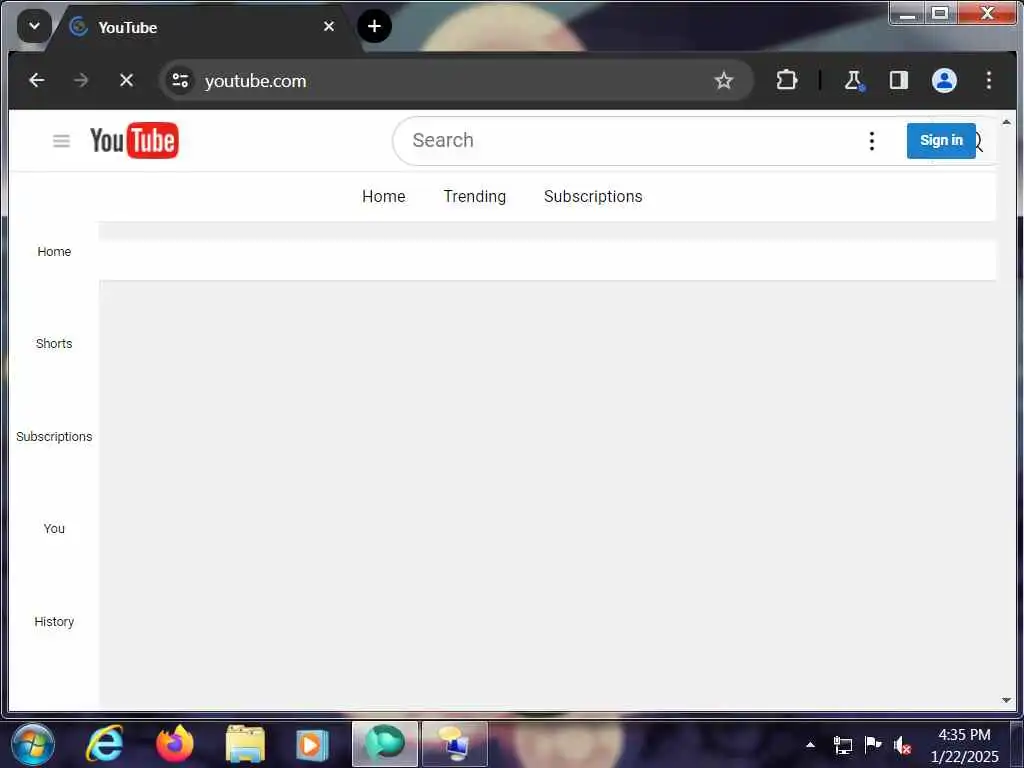
Task: Open the Extensions puzzle icon
Action: coord(787,80)
